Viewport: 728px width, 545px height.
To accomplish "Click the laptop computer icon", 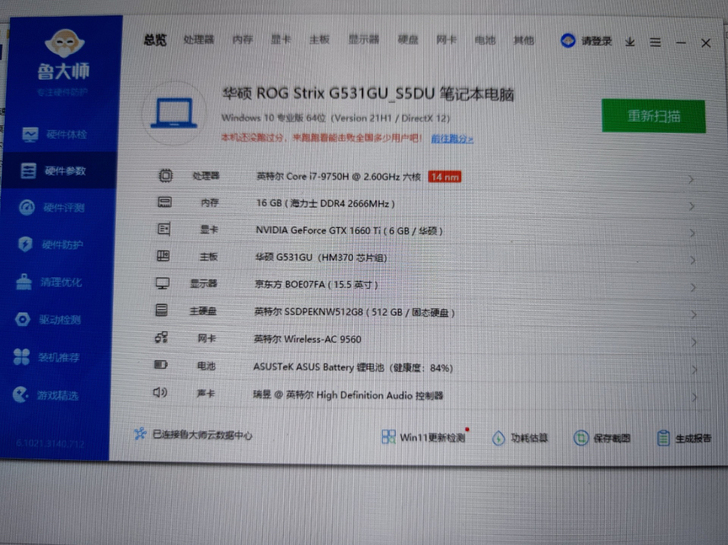I will click(x=174, y=113).
